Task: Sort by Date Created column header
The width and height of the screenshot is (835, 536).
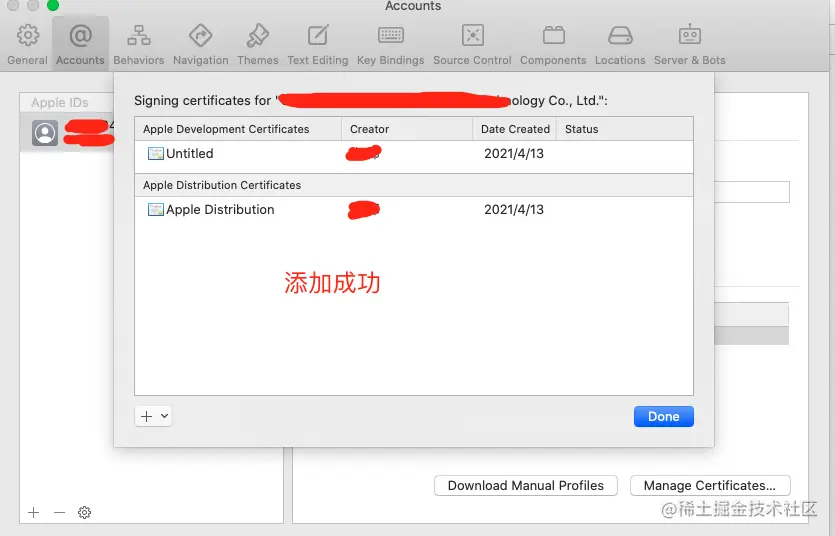Action: click(514, 129)
